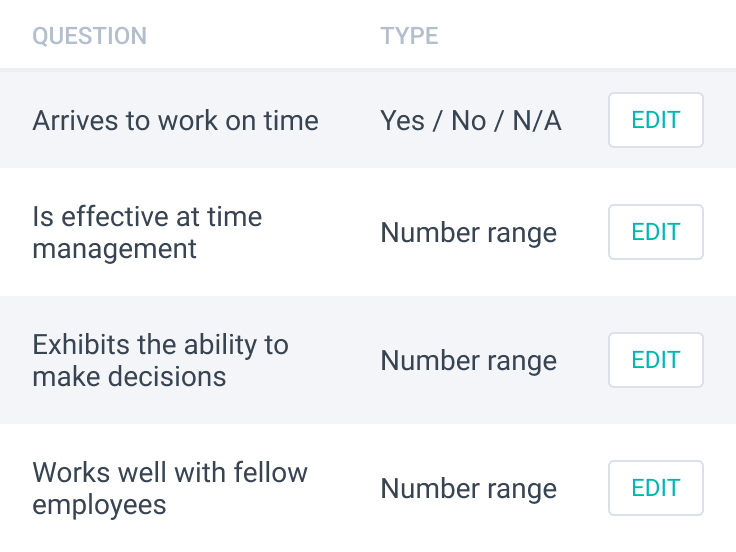Screen dimensions: 736x552
Task: Click the 'Yes / No / N/A' type value
Action: [x=470, y=121]
